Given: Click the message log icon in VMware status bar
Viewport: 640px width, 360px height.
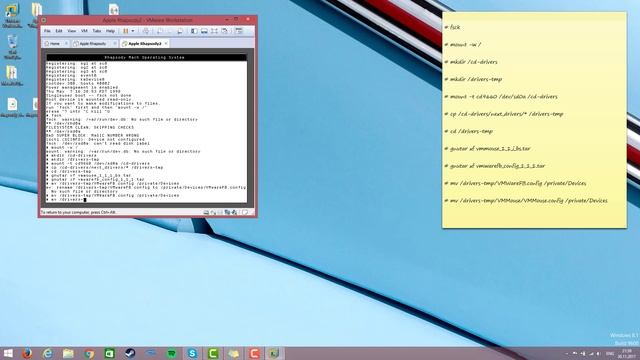Looking at the screenshot, I should [x=245, y=212].
